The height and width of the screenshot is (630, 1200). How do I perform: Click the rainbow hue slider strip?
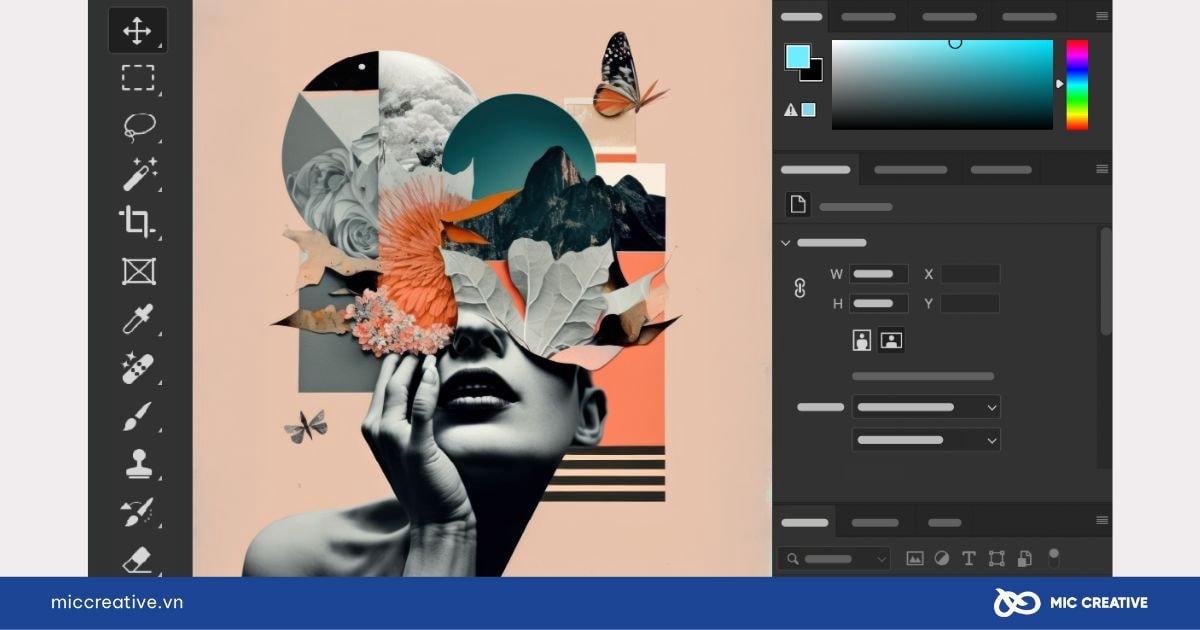click(1077, 85)
